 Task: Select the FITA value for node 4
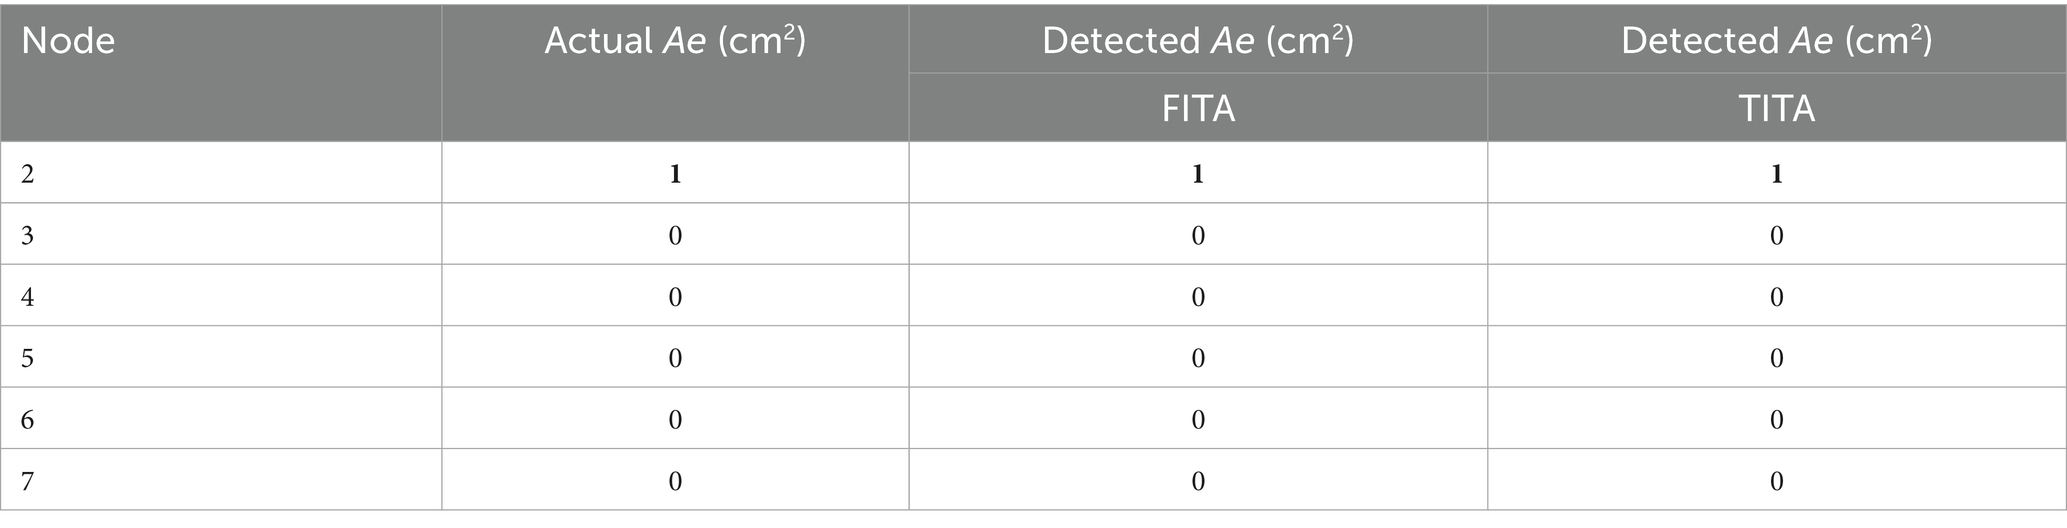[x=1198, y=297]
